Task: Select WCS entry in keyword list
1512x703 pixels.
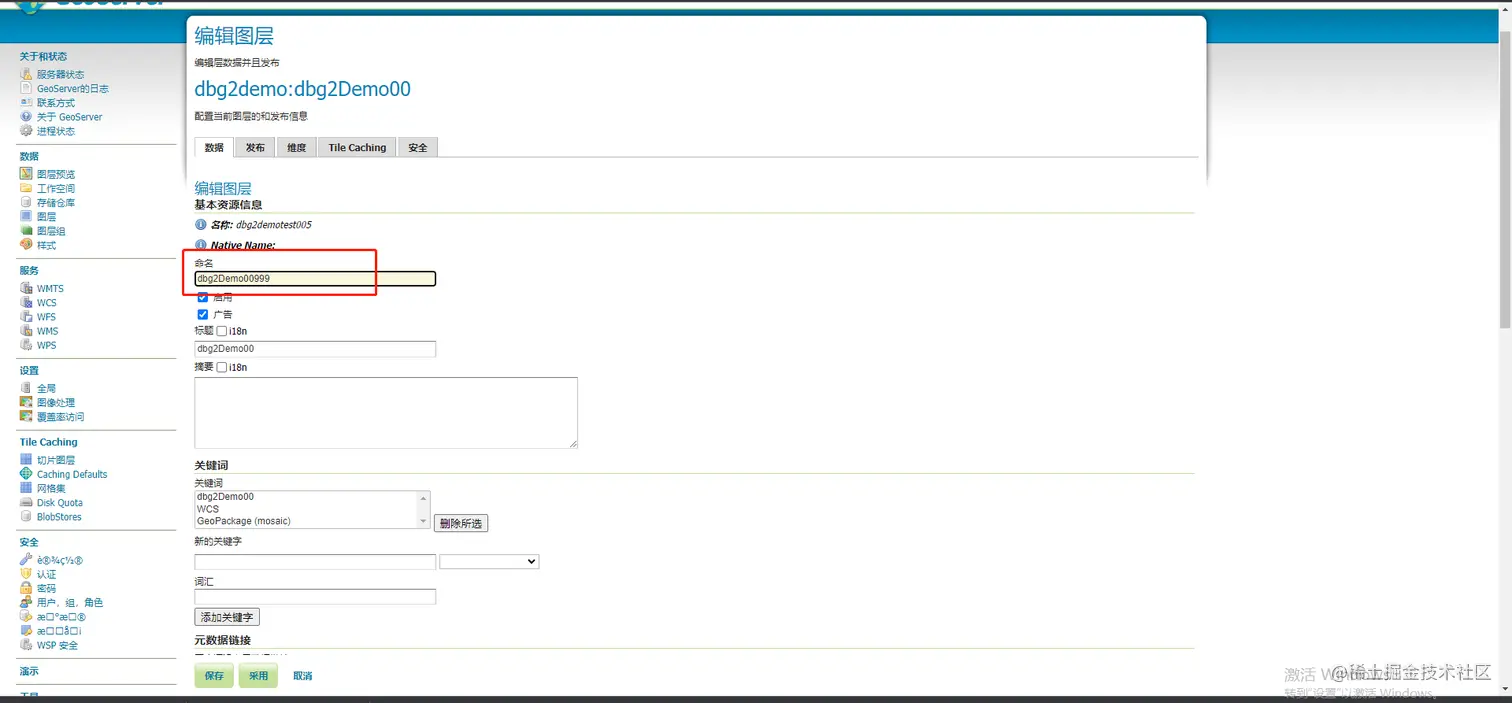Action: tap(208, 509)
